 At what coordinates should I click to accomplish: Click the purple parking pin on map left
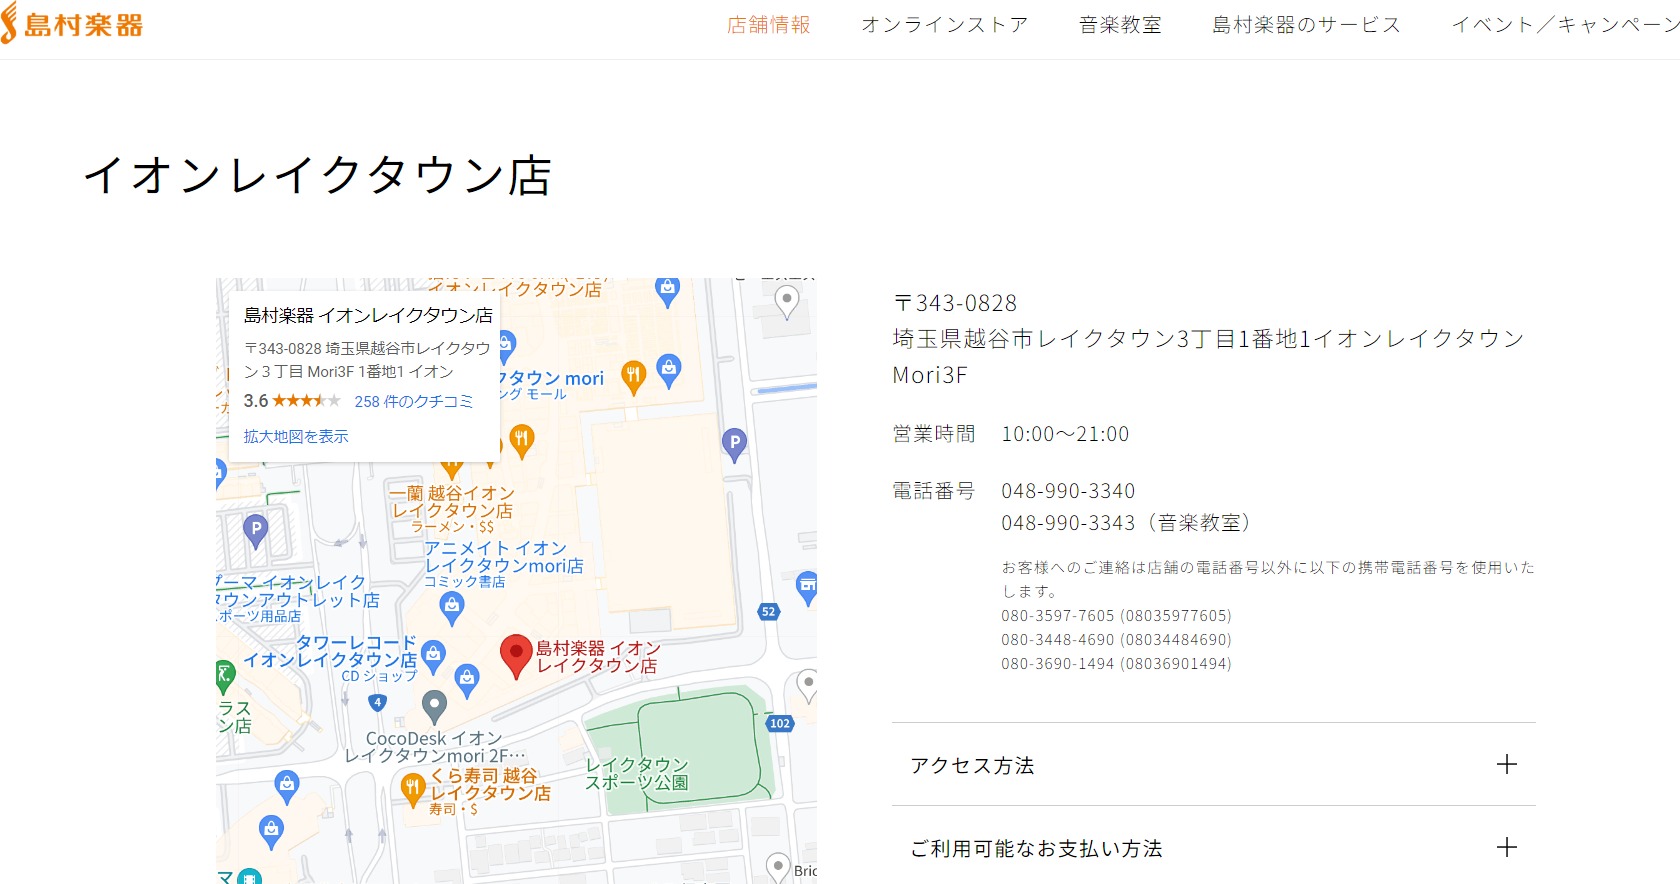pos(256,530)
